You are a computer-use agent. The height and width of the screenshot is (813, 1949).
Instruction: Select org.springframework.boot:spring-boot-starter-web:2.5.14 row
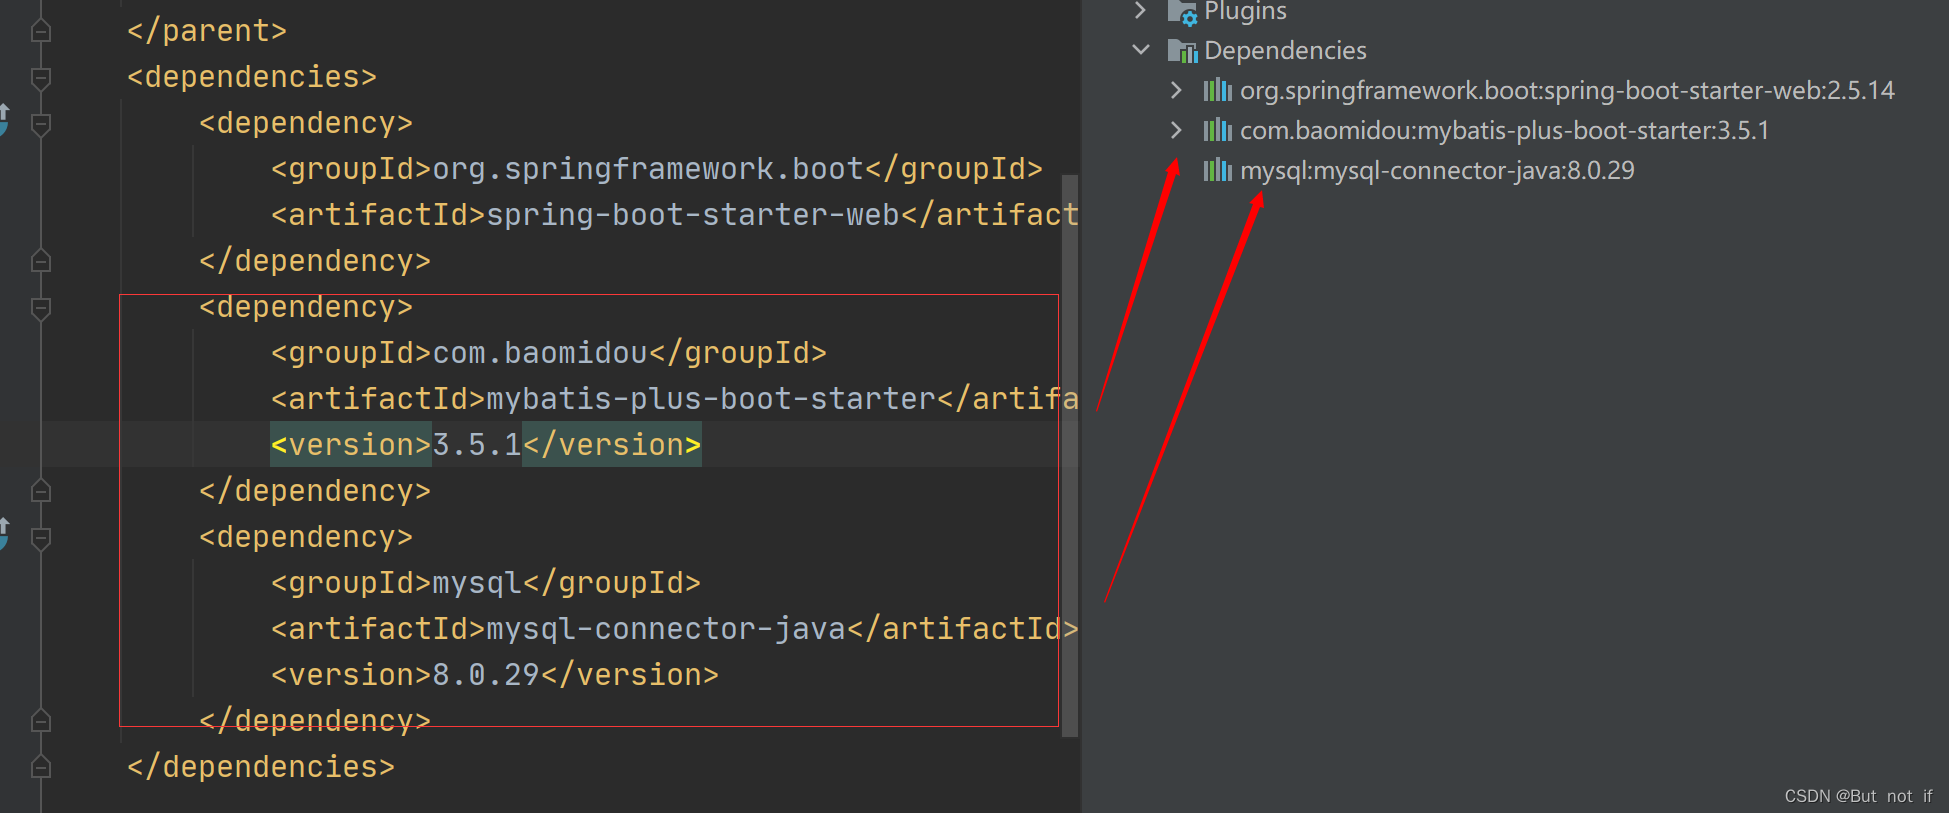(1567, 90)
